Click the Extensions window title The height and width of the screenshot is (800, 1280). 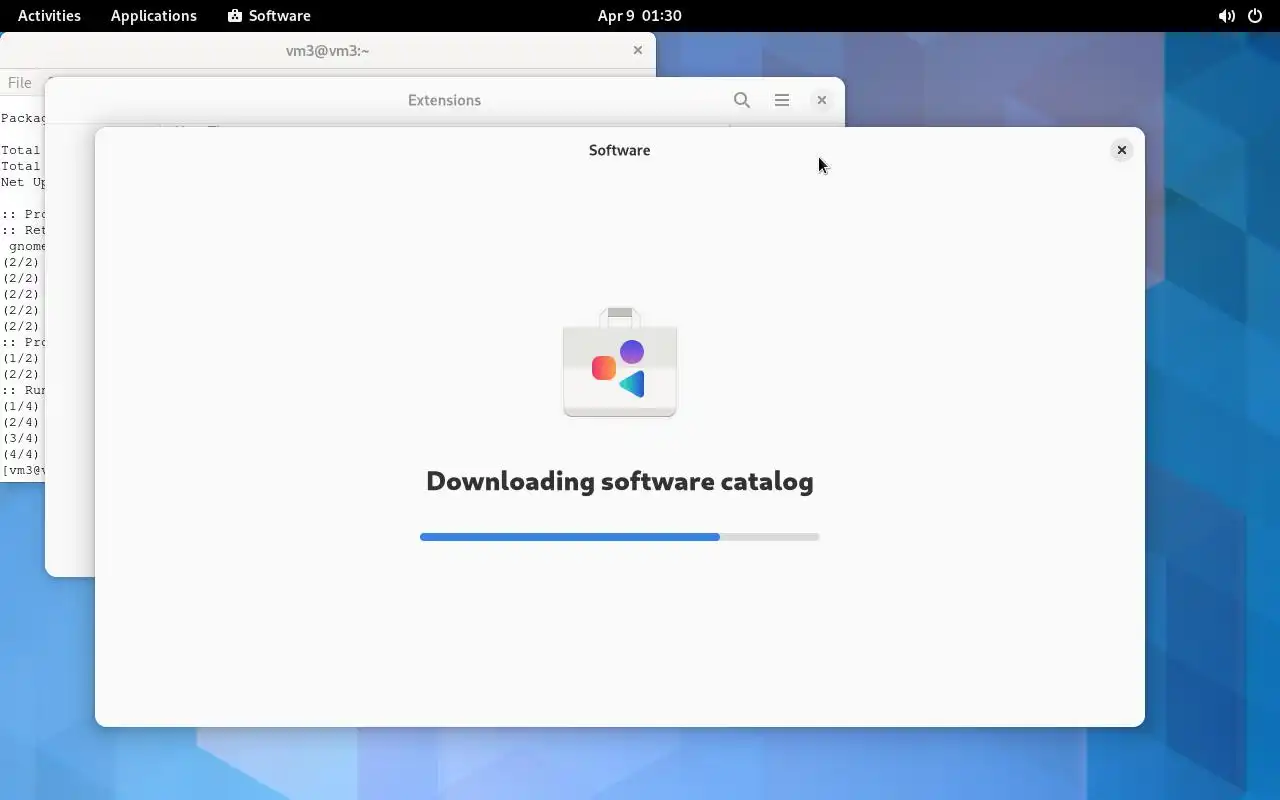click(x=444, y=100)
